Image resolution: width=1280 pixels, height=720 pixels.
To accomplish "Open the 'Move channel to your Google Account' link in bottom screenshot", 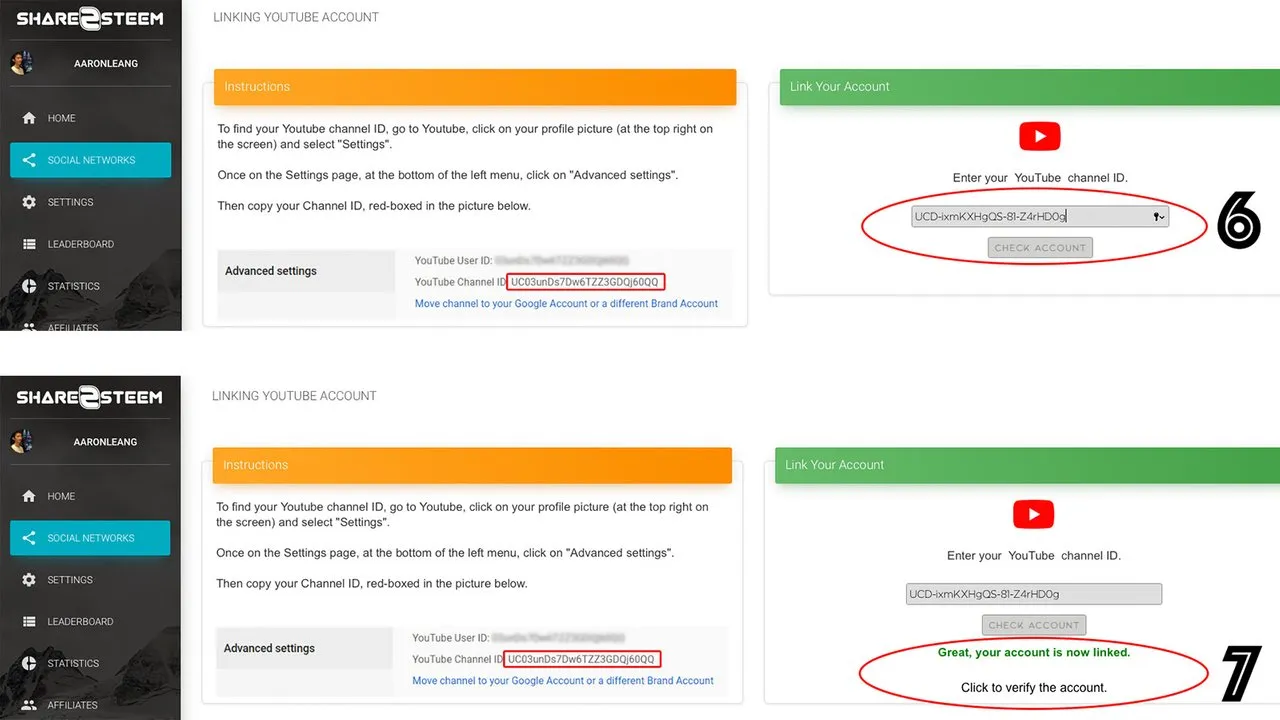I will pos(563,680).
